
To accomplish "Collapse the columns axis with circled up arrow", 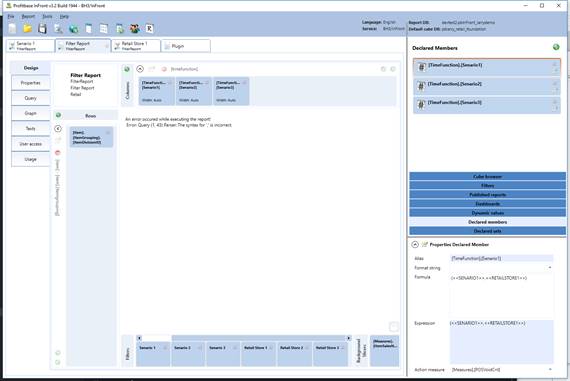I will [140, 69].
